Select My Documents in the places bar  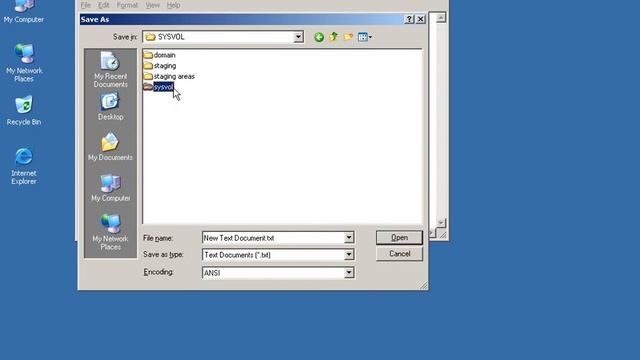[x=110, y=147]
